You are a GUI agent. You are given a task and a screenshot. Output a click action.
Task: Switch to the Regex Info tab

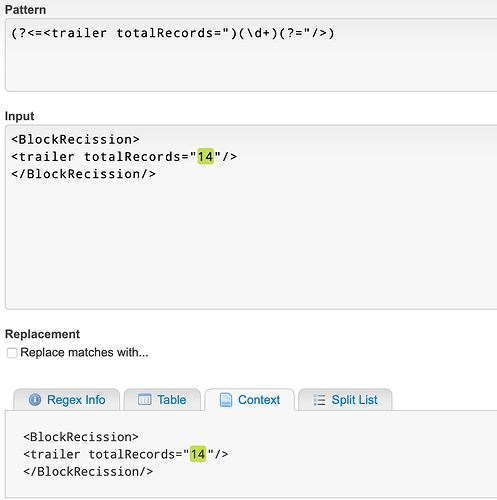67,399
